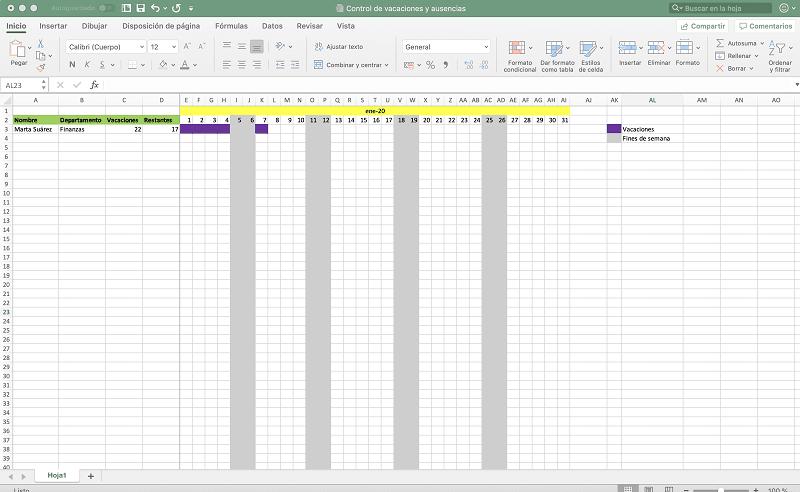This screenshot has height=492, width=800.
Task: Click the percent style icon
Action: tap(430, 65)
